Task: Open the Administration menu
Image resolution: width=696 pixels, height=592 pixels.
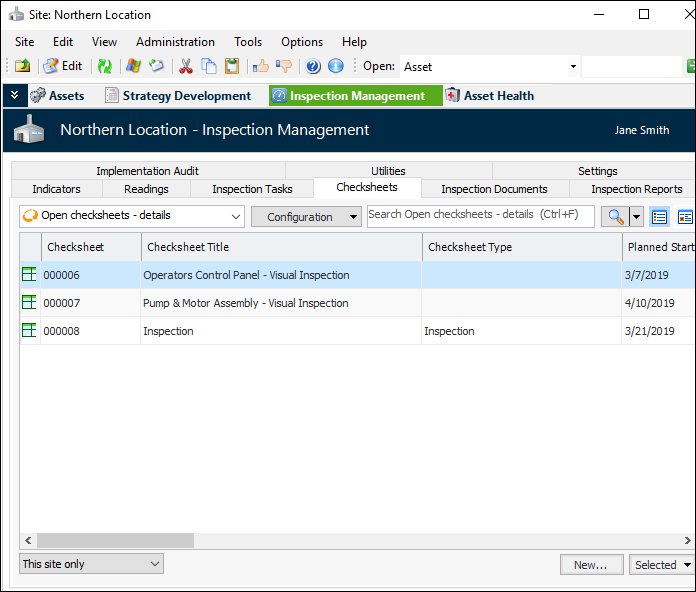Action: [175, 42]
